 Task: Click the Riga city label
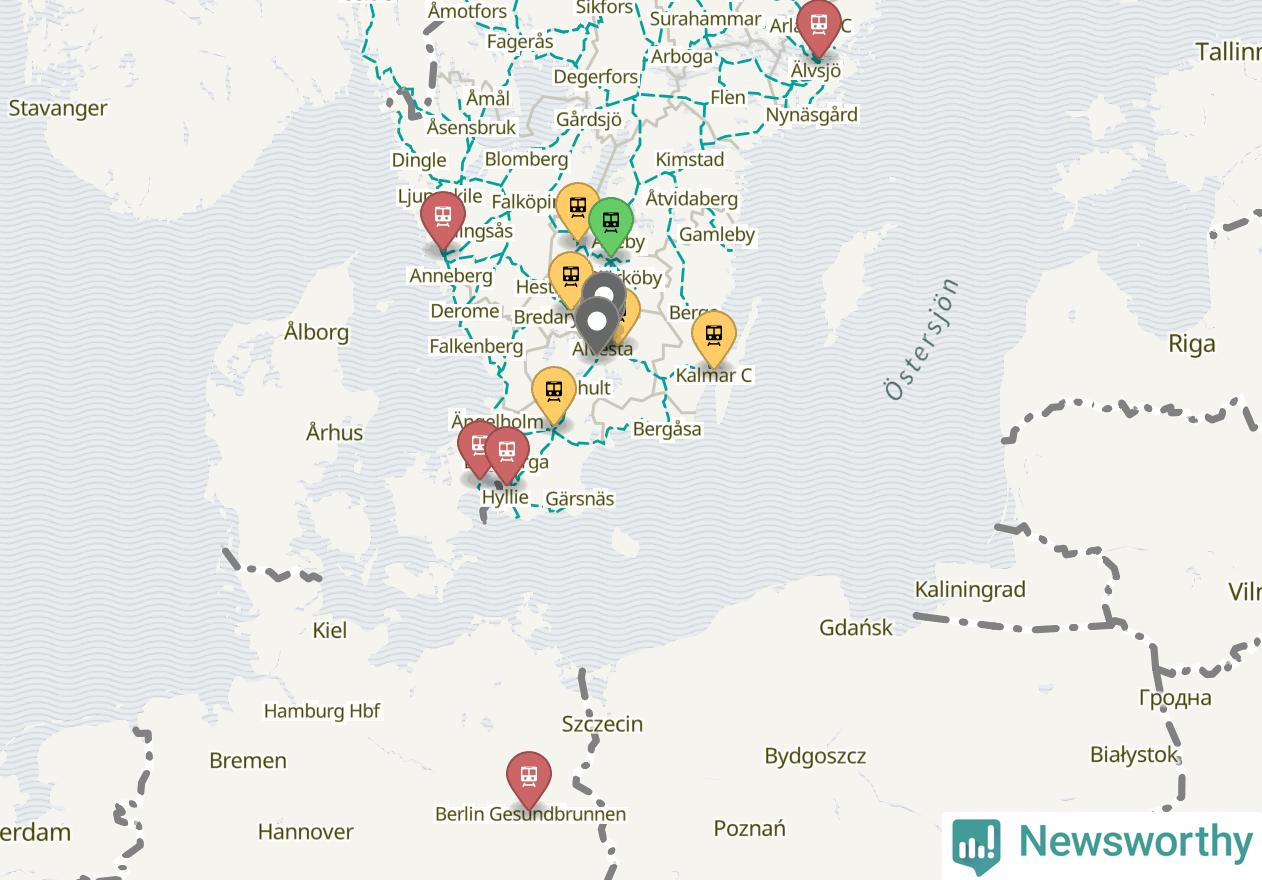point(1192,344)
